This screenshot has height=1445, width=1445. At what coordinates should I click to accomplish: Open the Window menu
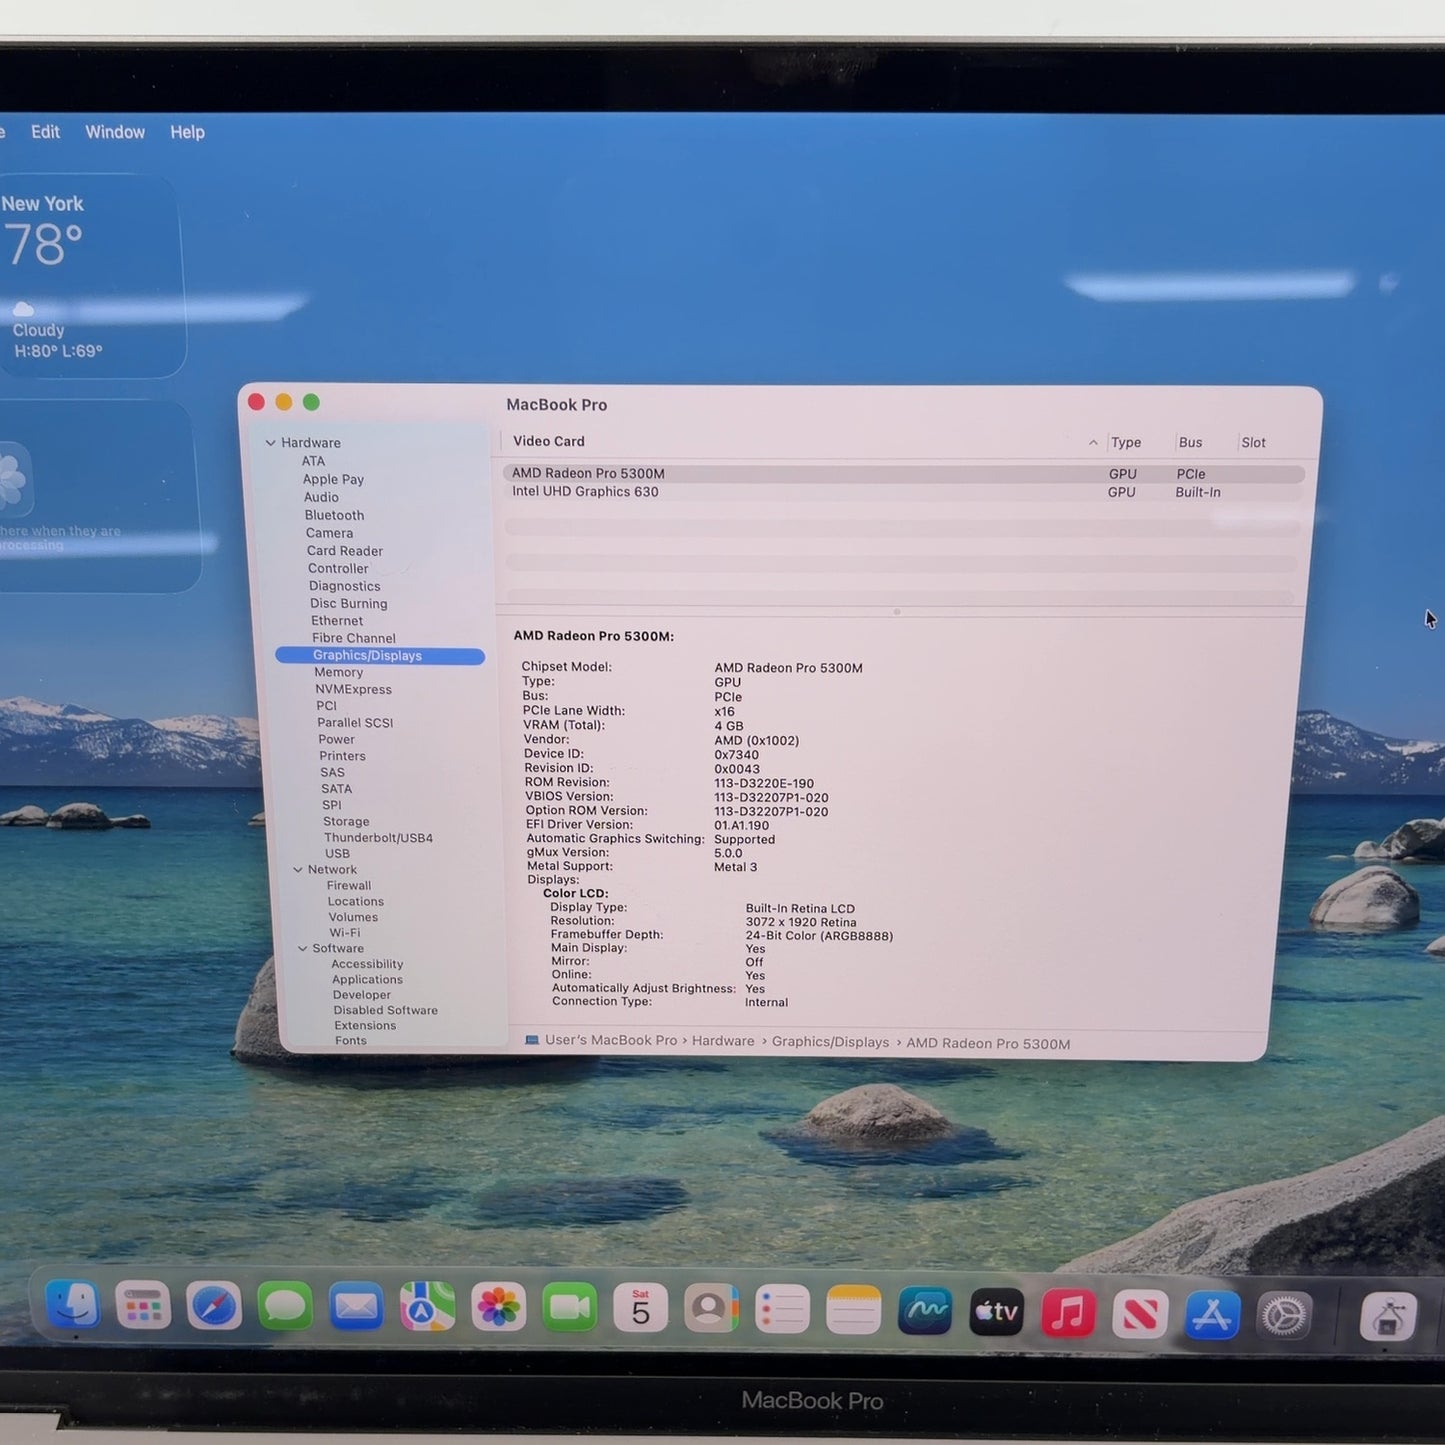point(115,132)
